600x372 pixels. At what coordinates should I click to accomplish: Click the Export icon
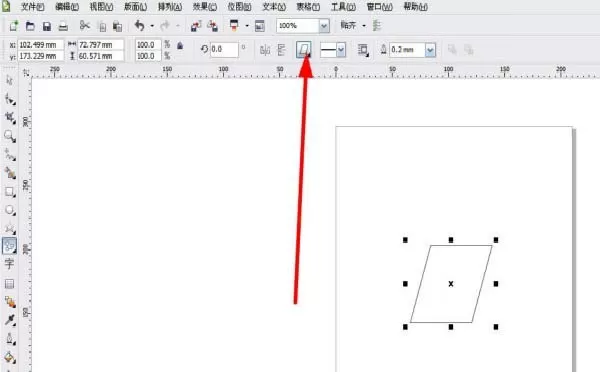tap(212, 26)
